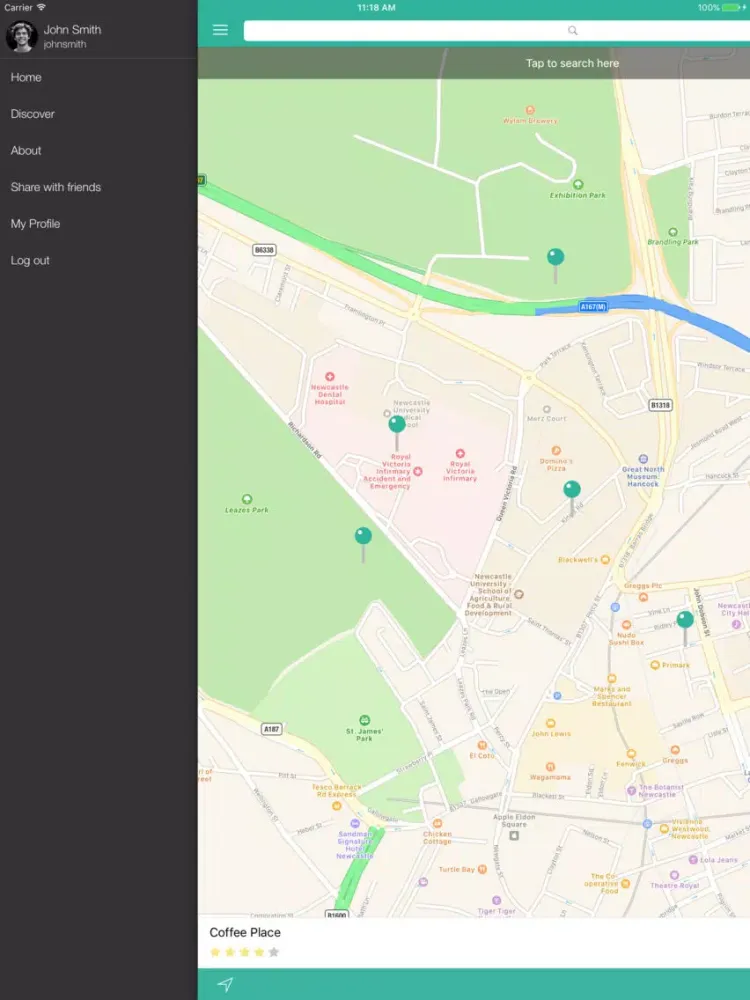Image resolution: width=750 pixels, height=1000 pixels.
Task: Tap the Apple Eldon Square icon
Action: point(514,835)
